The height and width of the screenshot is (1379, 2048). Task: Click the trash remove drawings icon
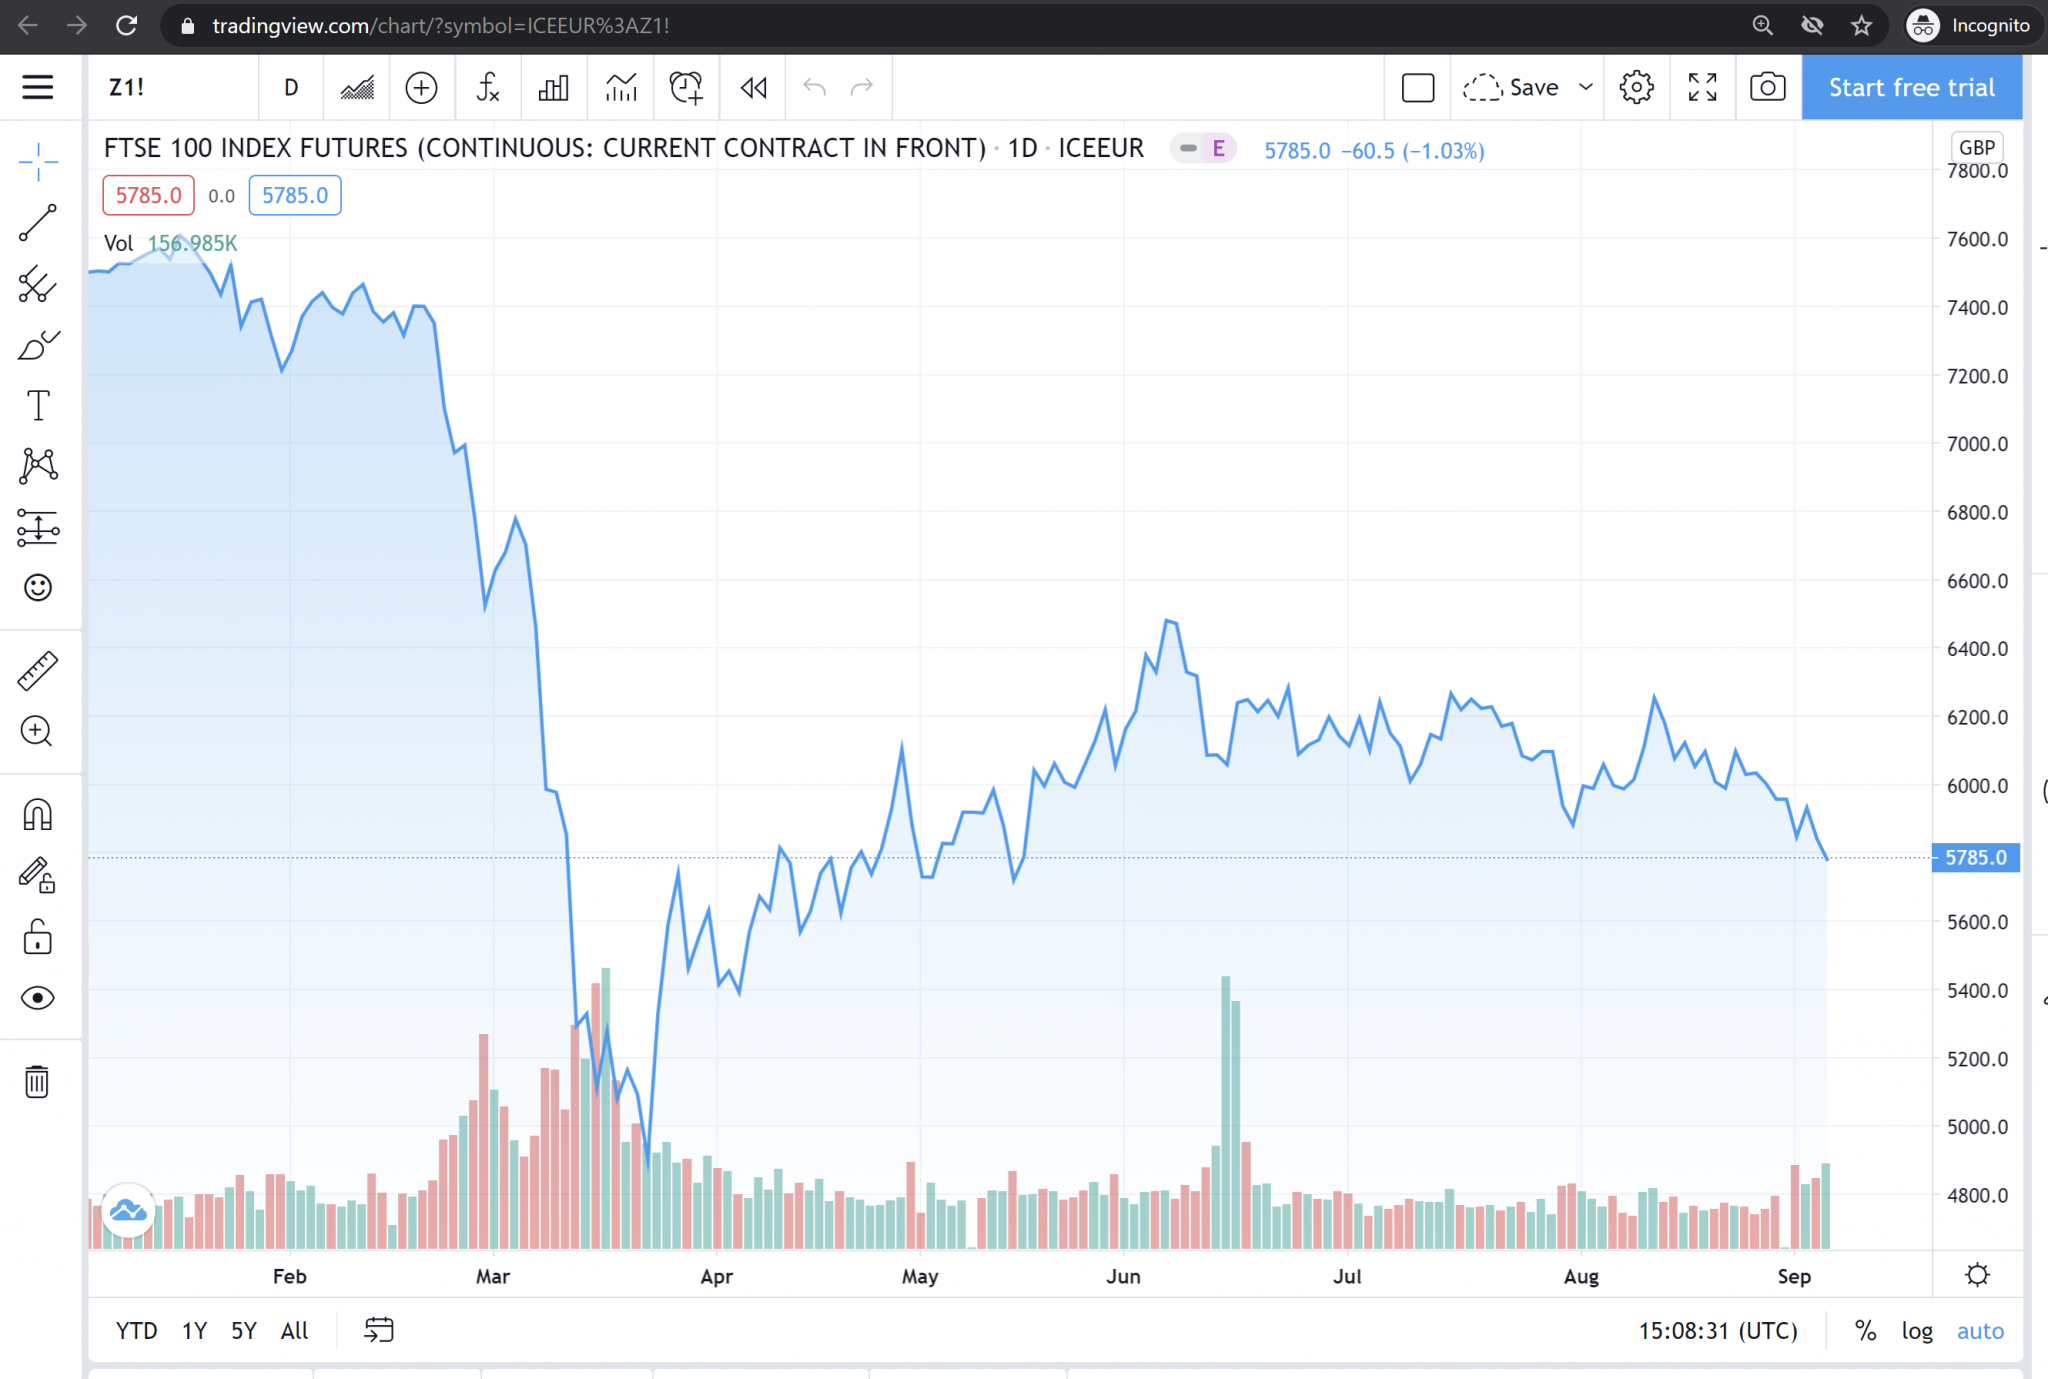[37, 1081]
